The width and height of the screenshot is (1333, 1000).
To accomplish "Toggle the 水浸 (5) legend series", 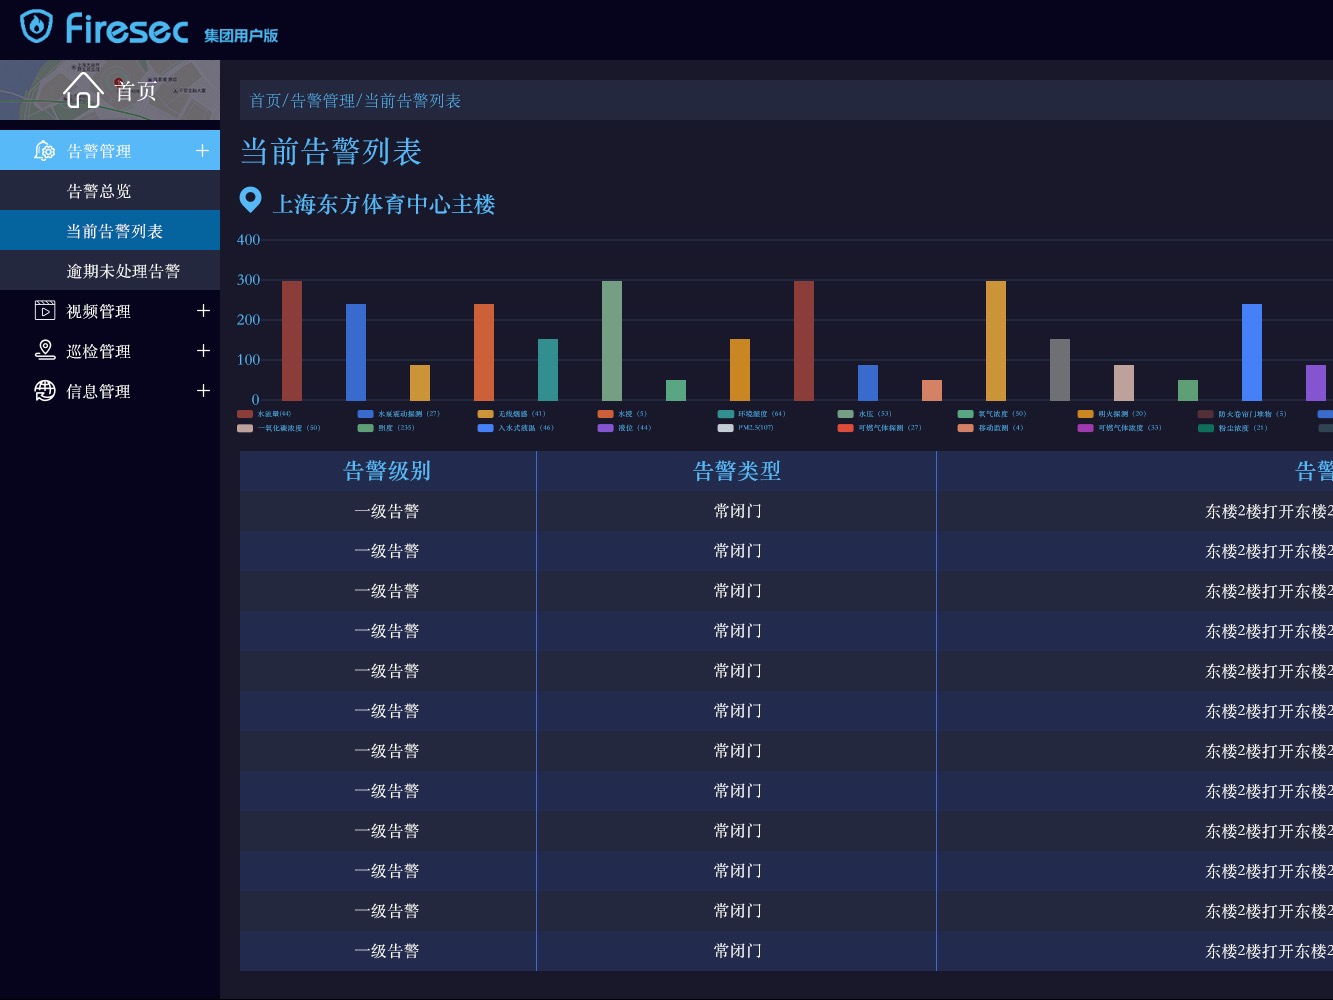I will 622,413.
